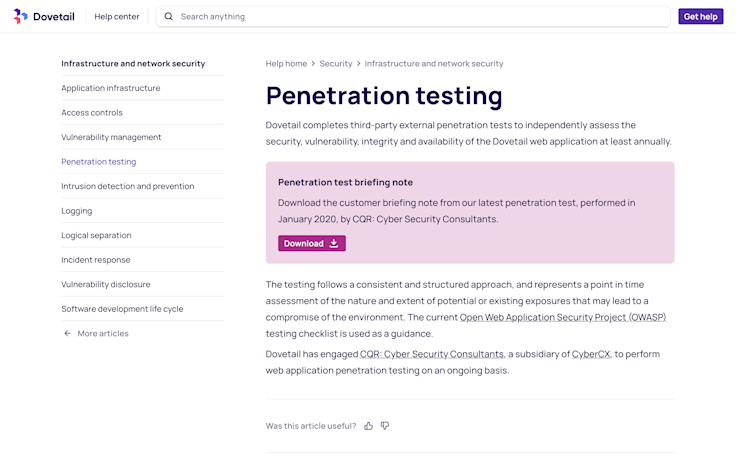Viewport: 736px width, 460px height.
Task: Open the OWASP link in article
Action: tap(562, 317)
